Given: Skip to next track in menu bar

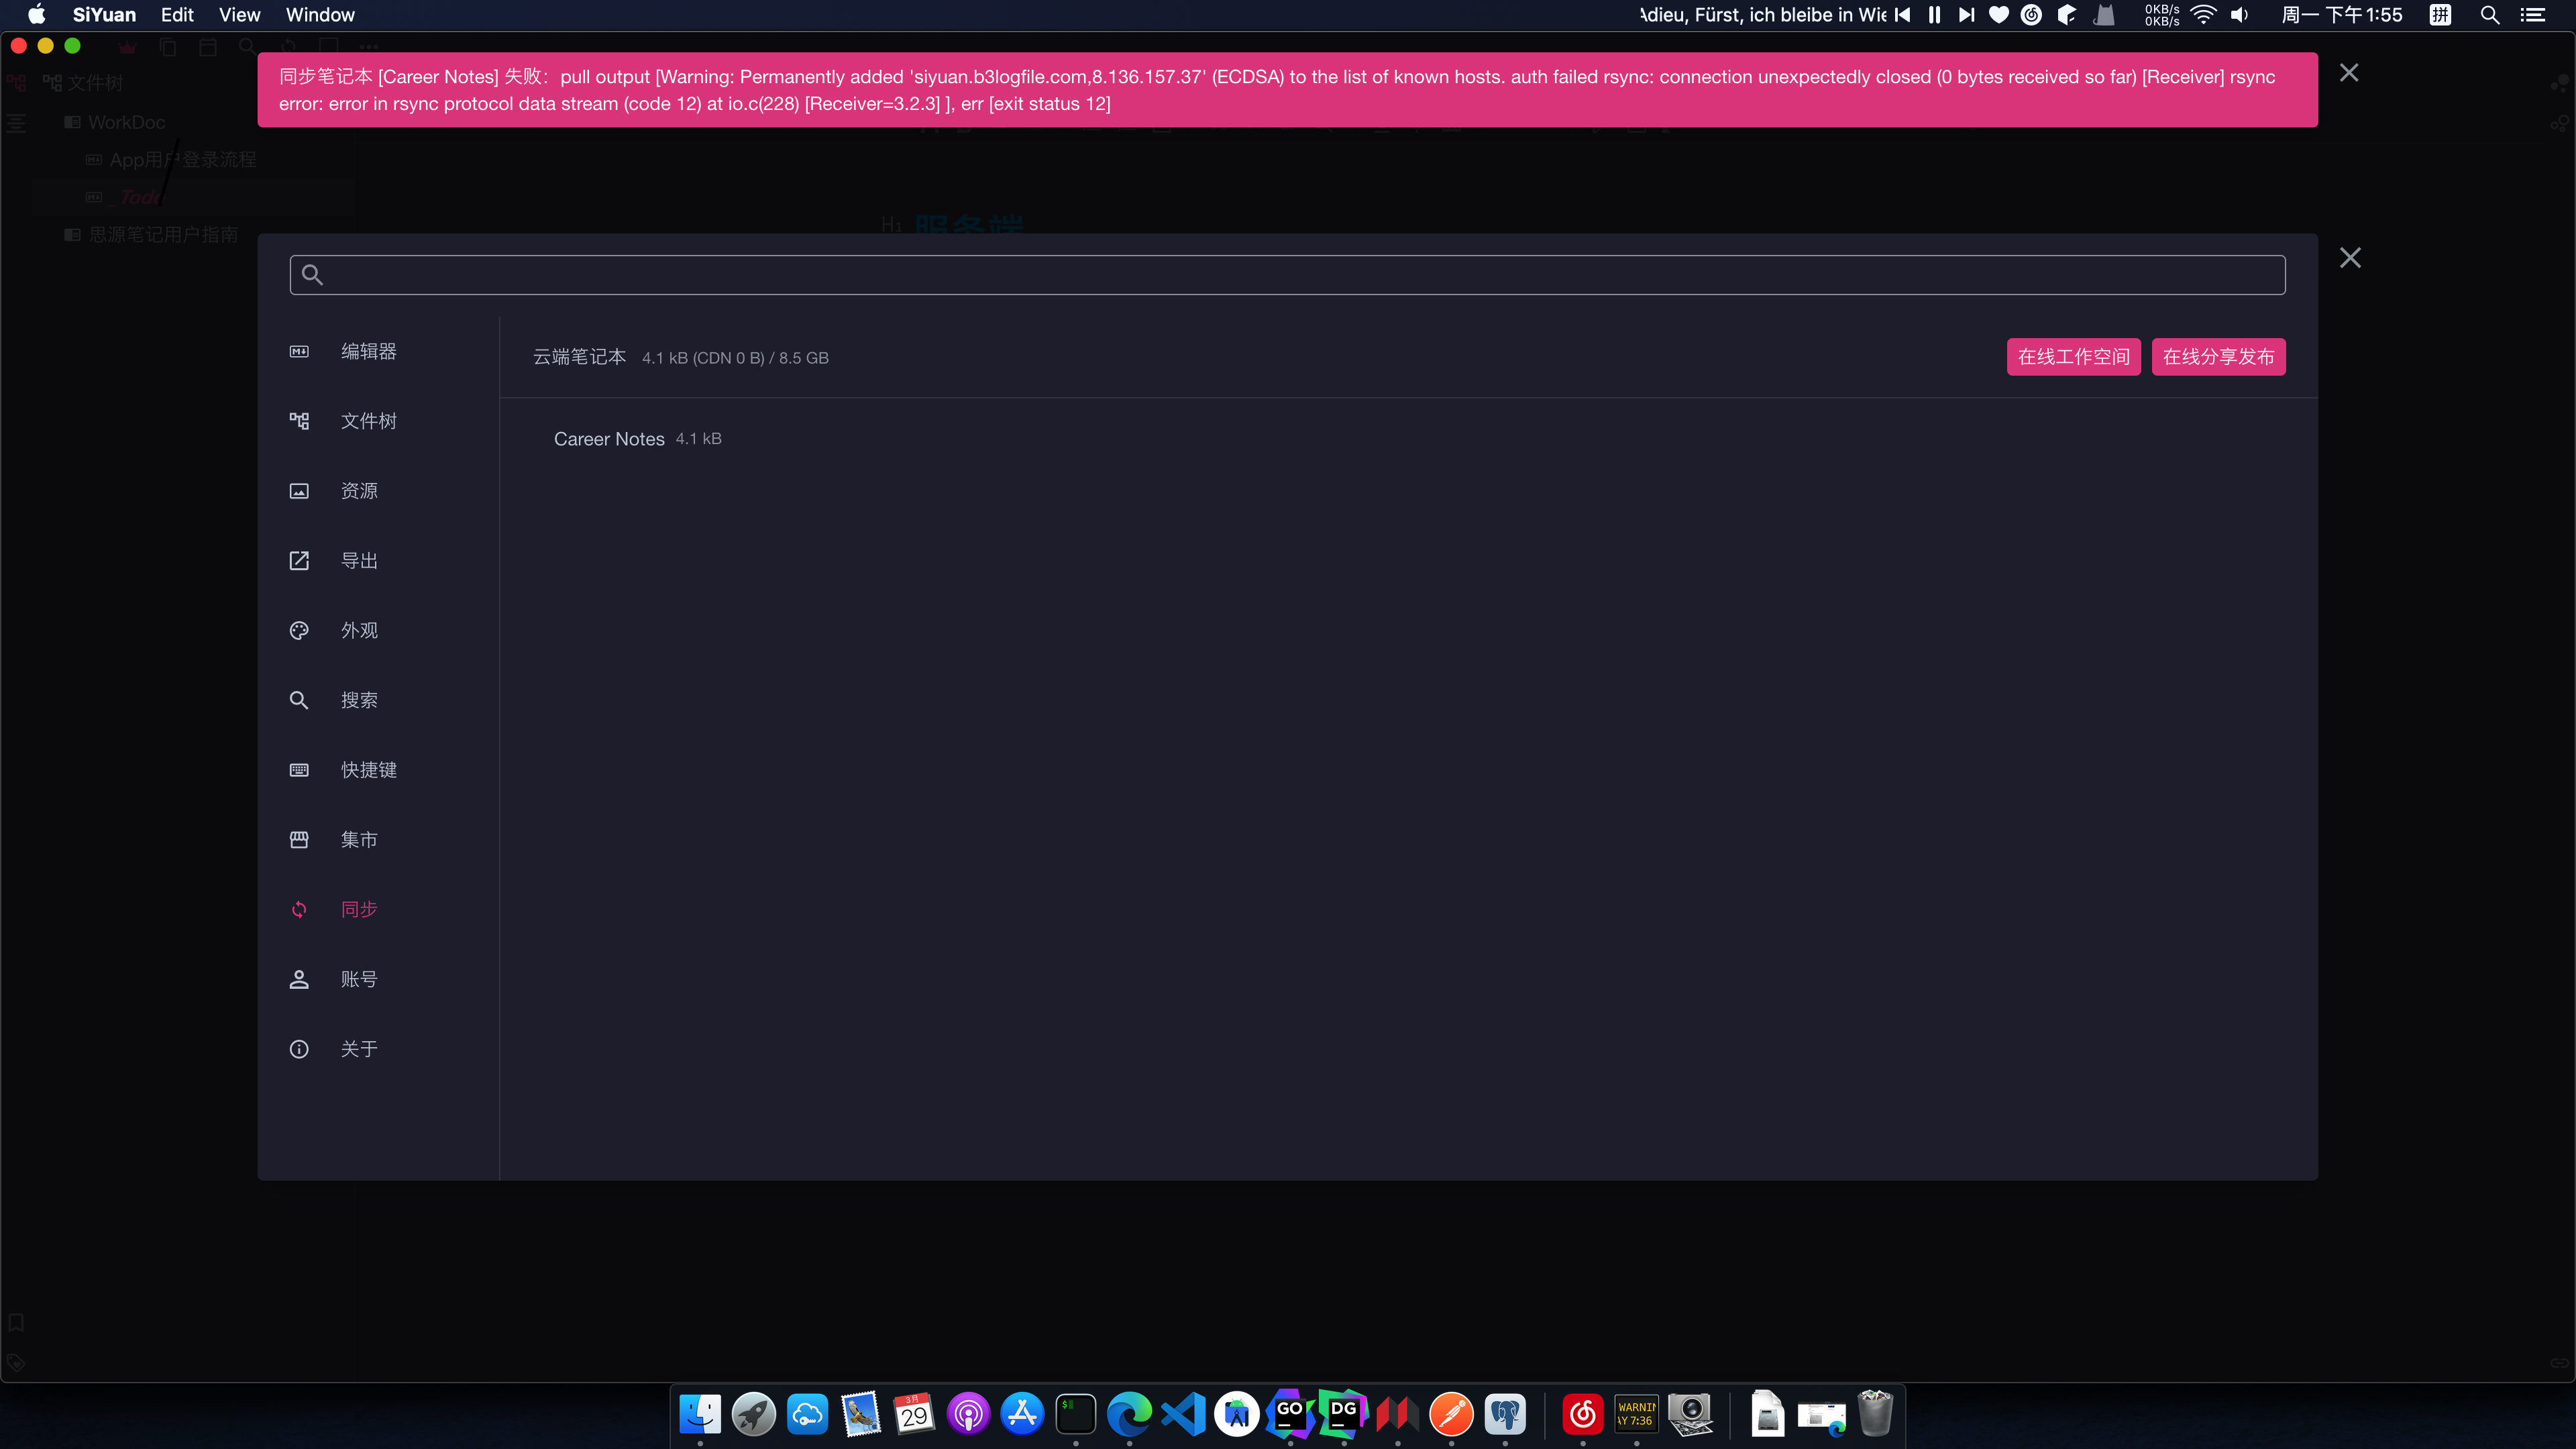Looking at the screenshot, I should 1966,15.
